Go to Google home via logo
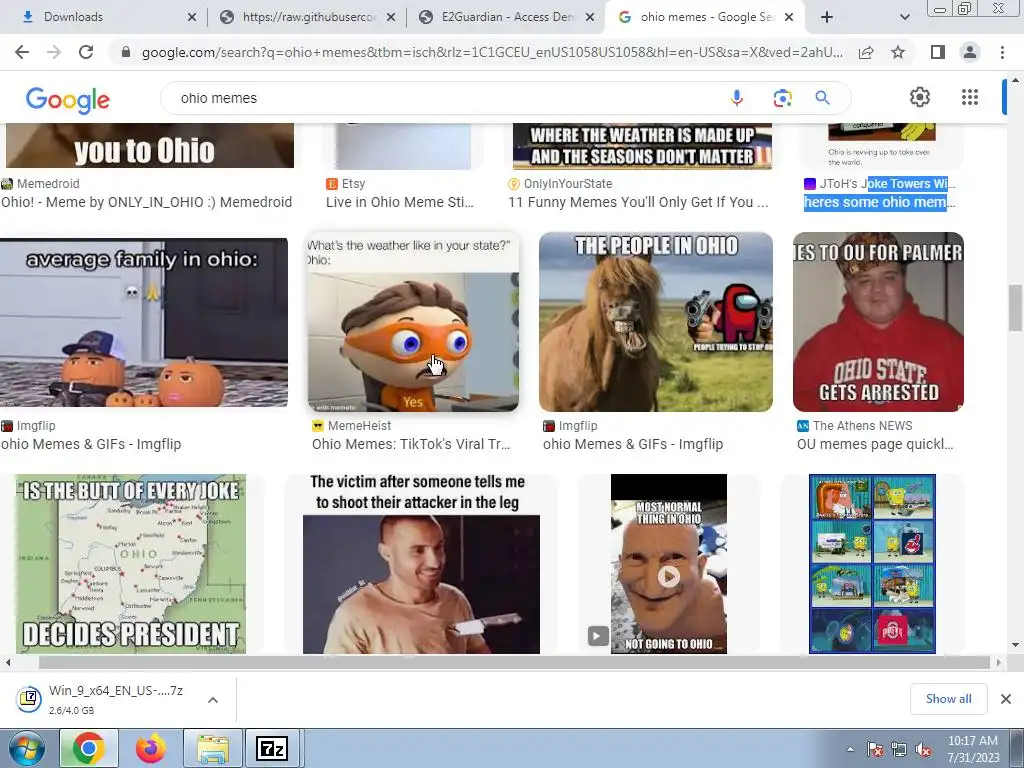 (68, 99)
